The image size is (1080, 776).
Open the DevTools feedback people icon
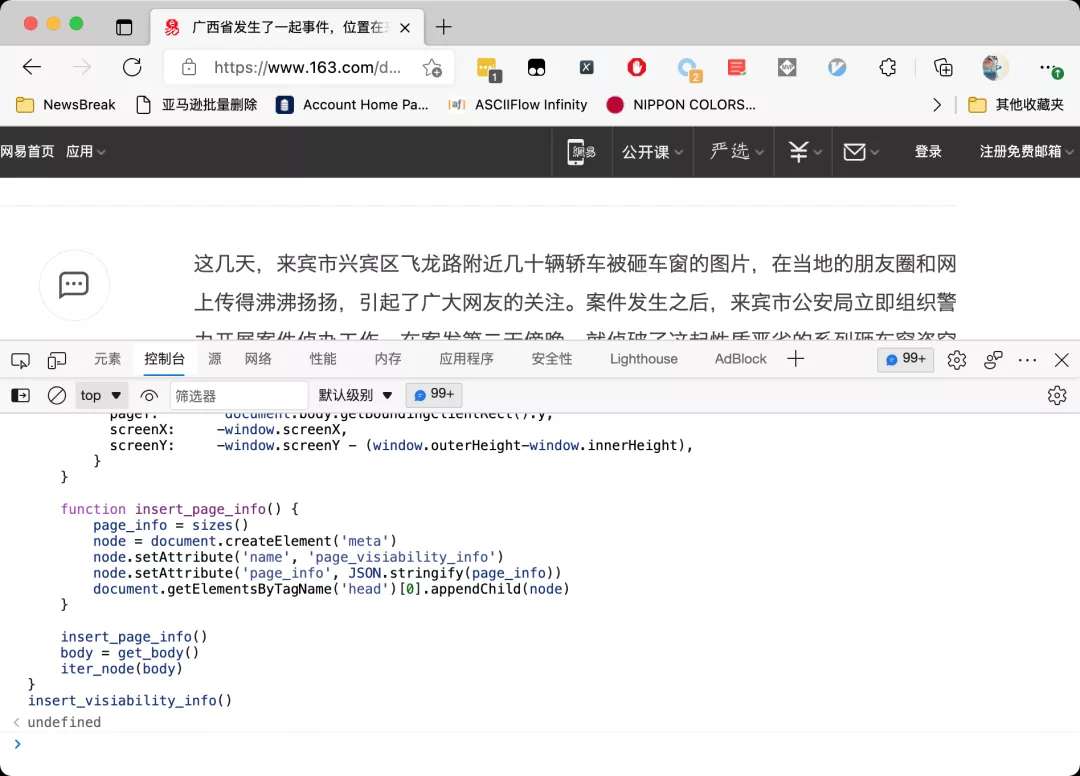(x=993, y=360)
